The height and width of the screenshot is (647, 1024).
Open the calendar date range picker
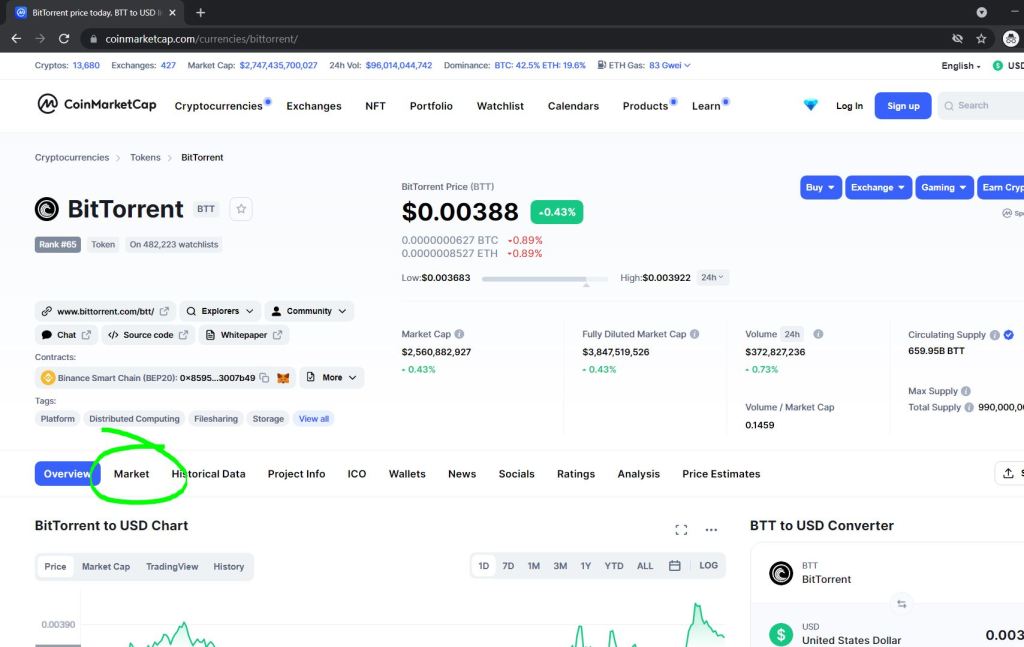click(x=674, y=566)
